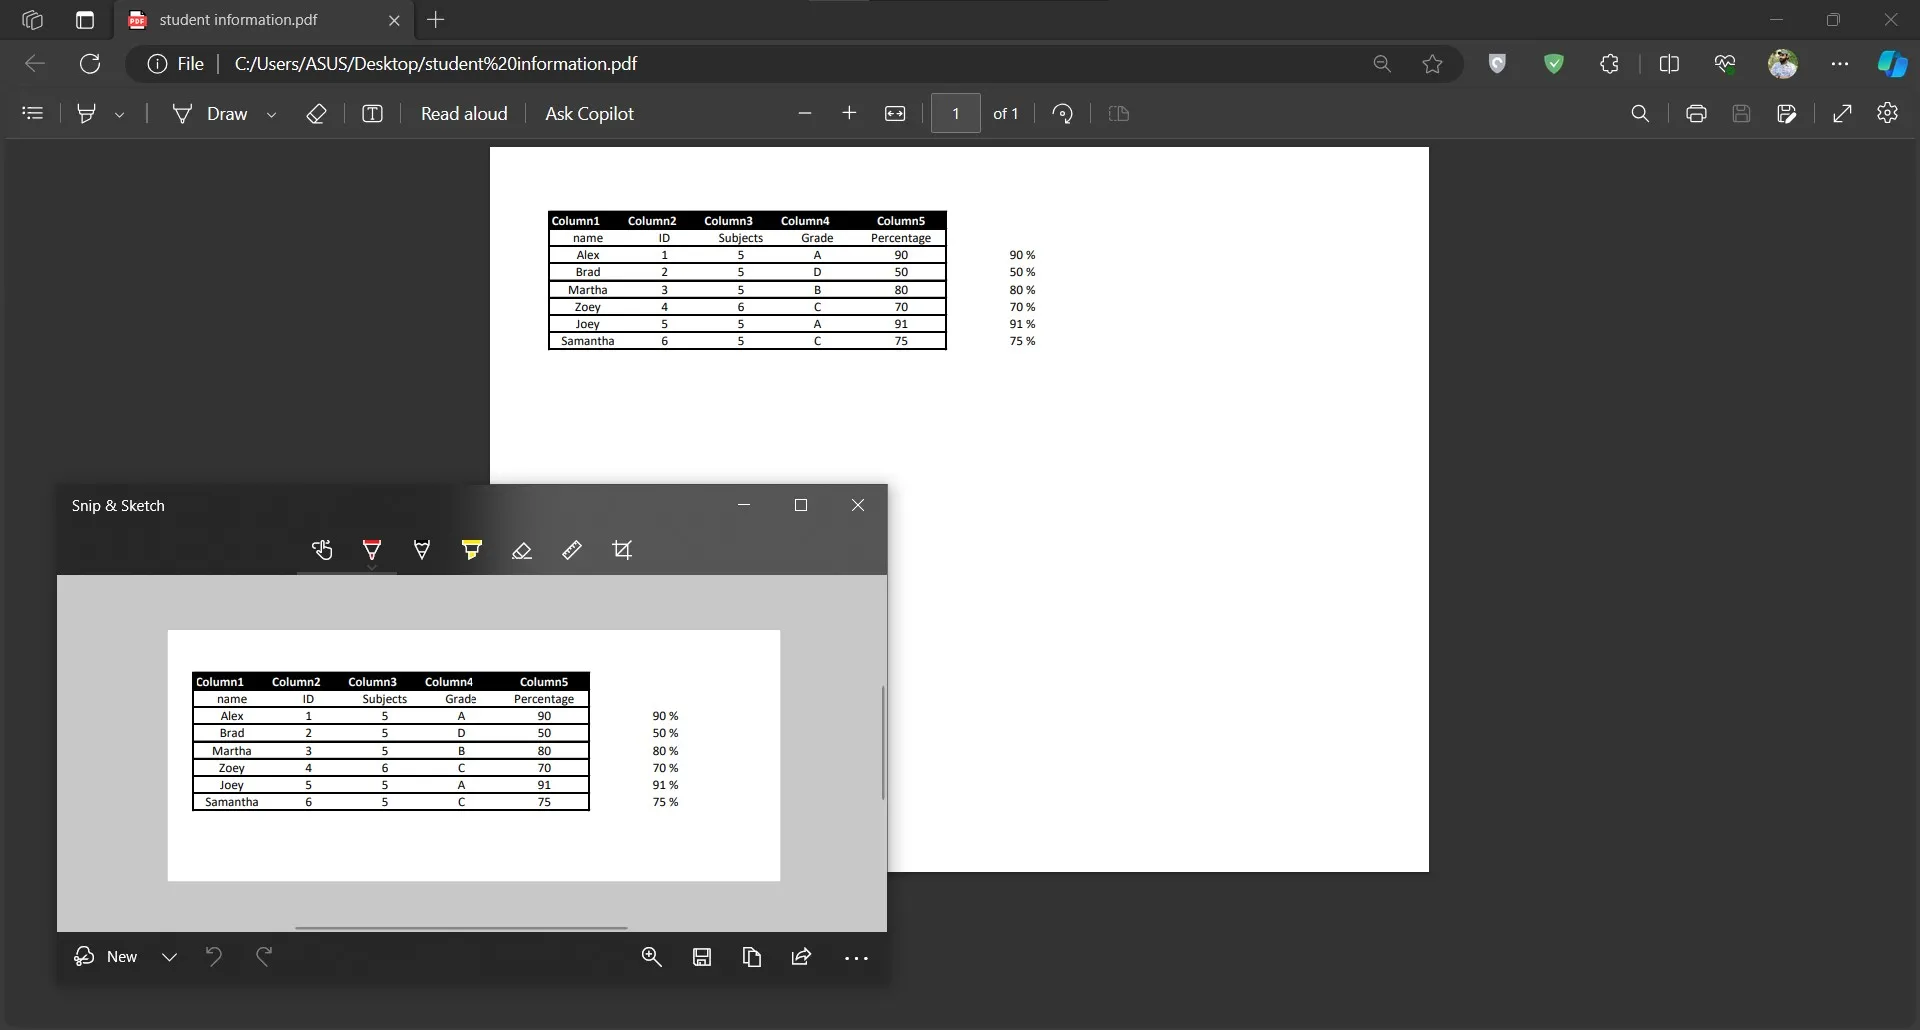Select the PDF highlight tool
Viewport: 1920px width, 1030px height.
[87, 114]
